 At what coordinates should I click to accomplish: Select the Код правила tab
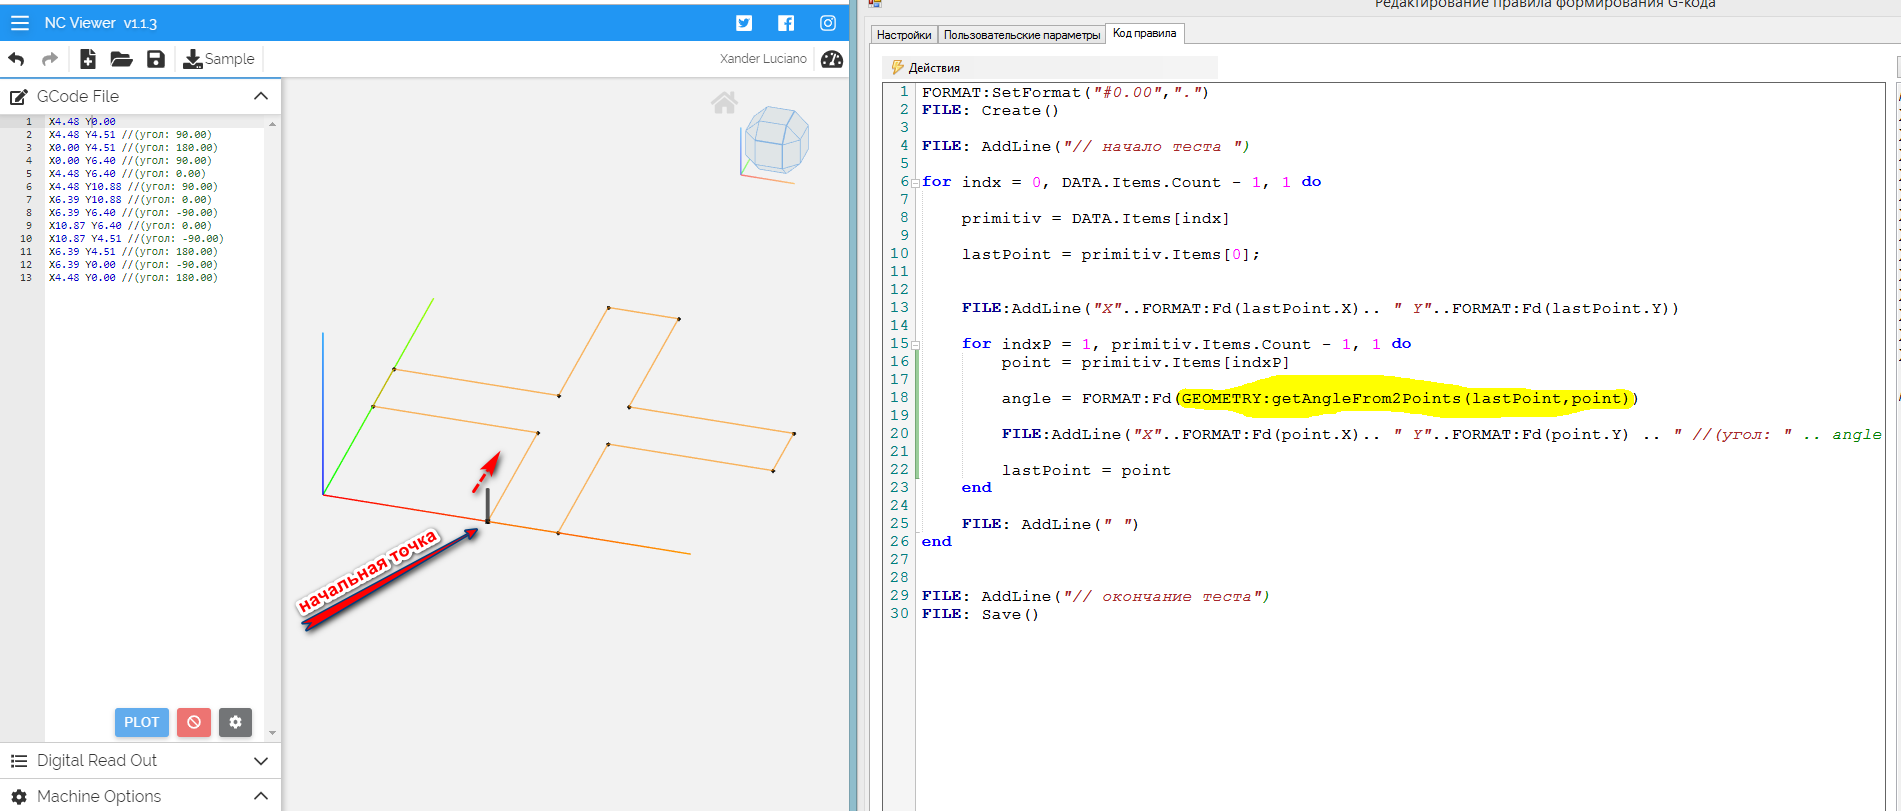coord(1145,34)
